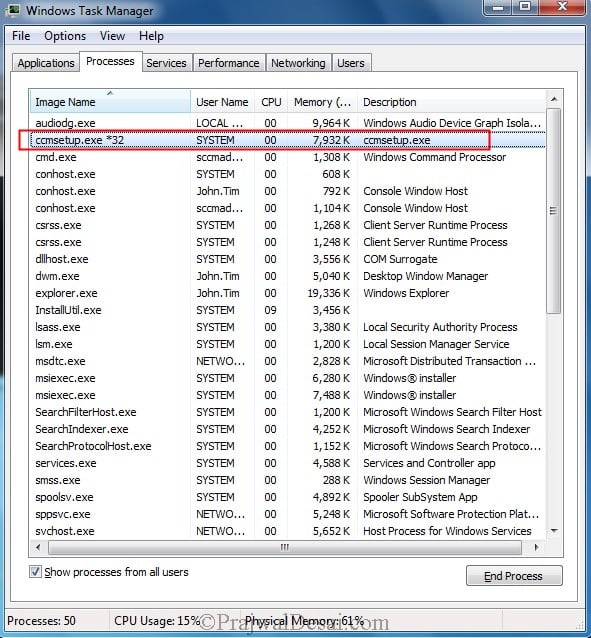Select msiexec.exe using 7,488 K memory

click(x=288, y=395)
